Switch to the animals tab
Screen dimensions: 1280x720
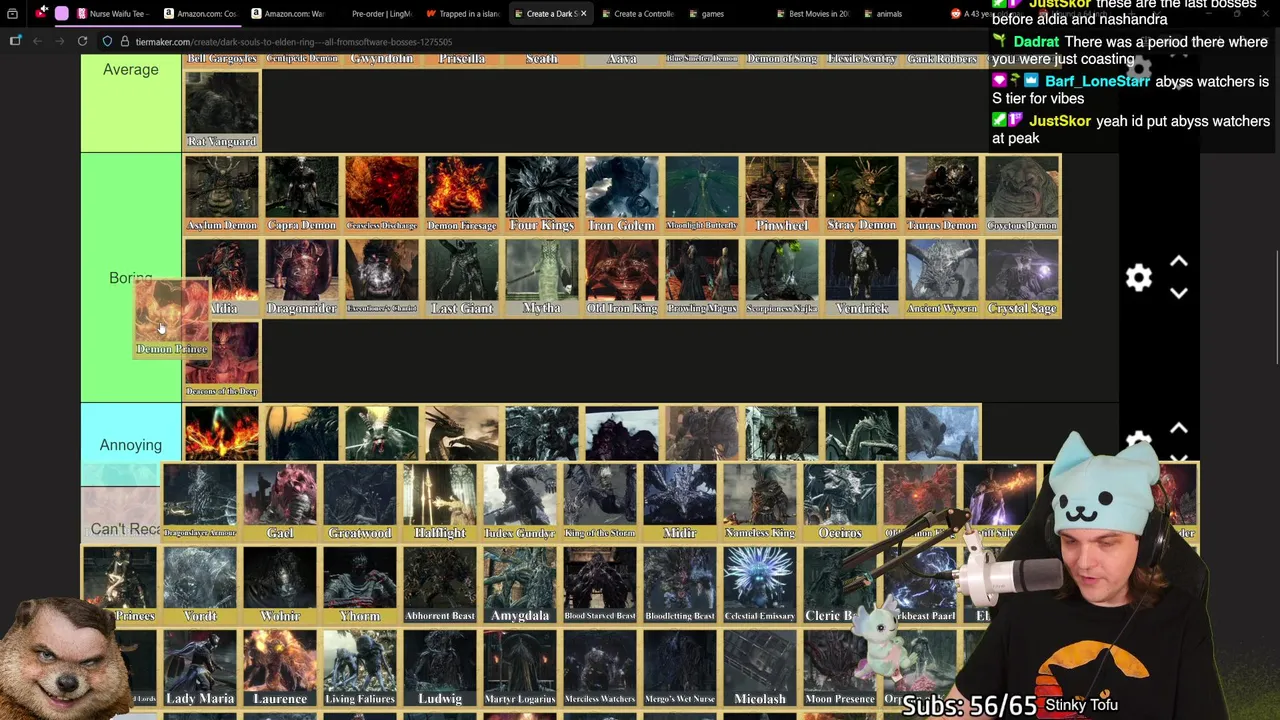(x=889, y=14)
